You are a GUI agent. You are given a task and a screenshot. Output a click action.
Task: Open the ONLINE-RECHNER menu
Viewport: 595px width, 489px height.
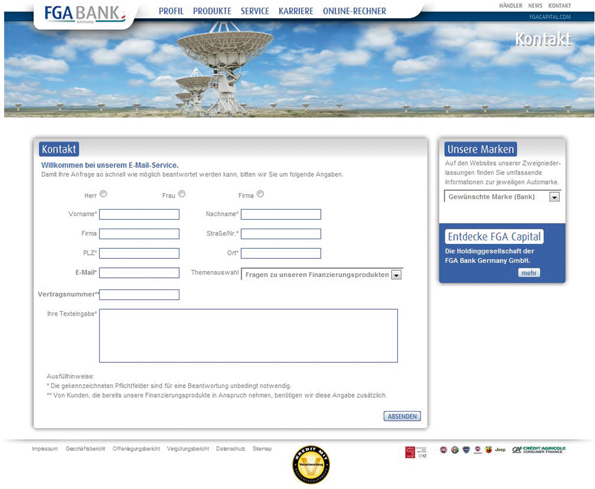click(354, 11)
